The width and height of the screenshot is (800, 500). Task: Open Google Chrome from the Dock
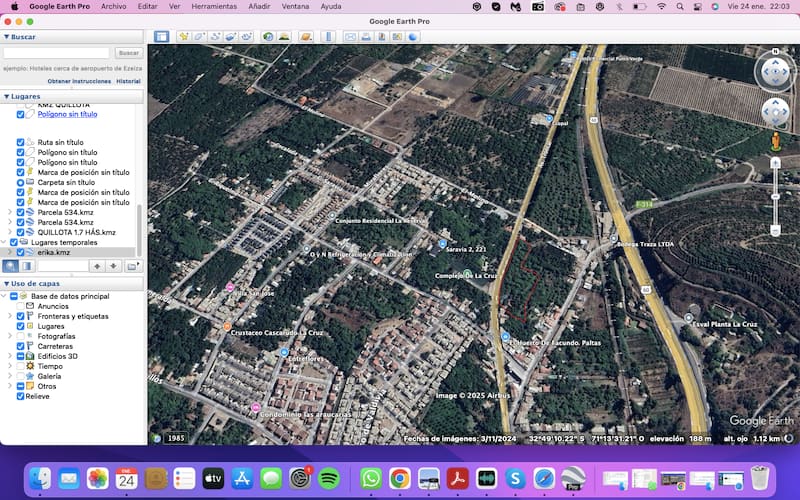pos(400,479)
